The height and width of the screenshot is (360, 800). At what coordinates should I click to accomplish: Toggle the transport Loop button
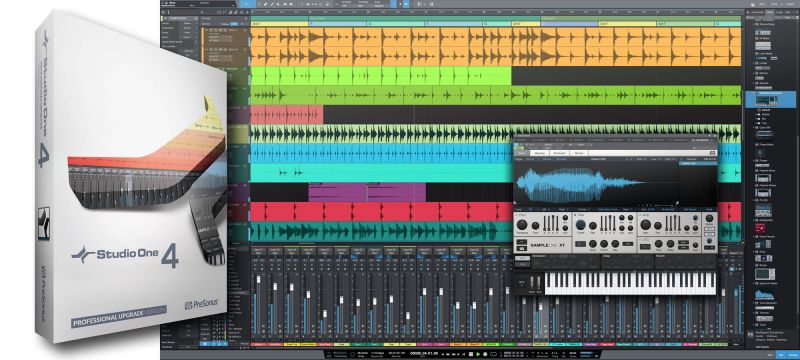coord(493,354)
